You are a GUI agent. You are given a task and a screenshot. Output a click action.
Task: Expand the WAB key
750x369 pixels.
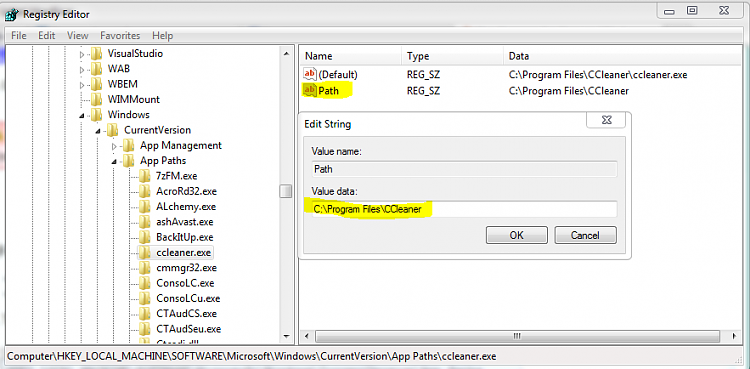82,69
